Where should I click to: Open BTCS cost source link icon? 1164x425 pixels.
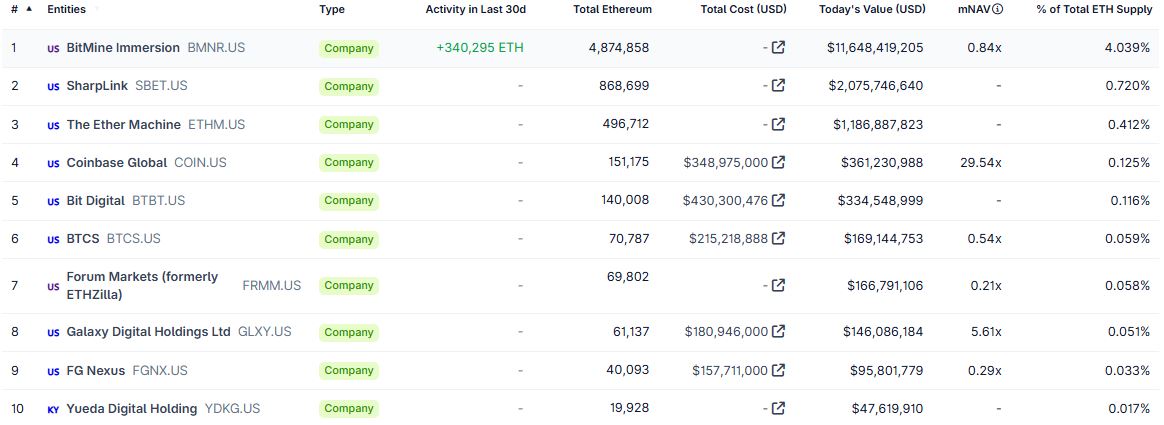coord(778,238)
